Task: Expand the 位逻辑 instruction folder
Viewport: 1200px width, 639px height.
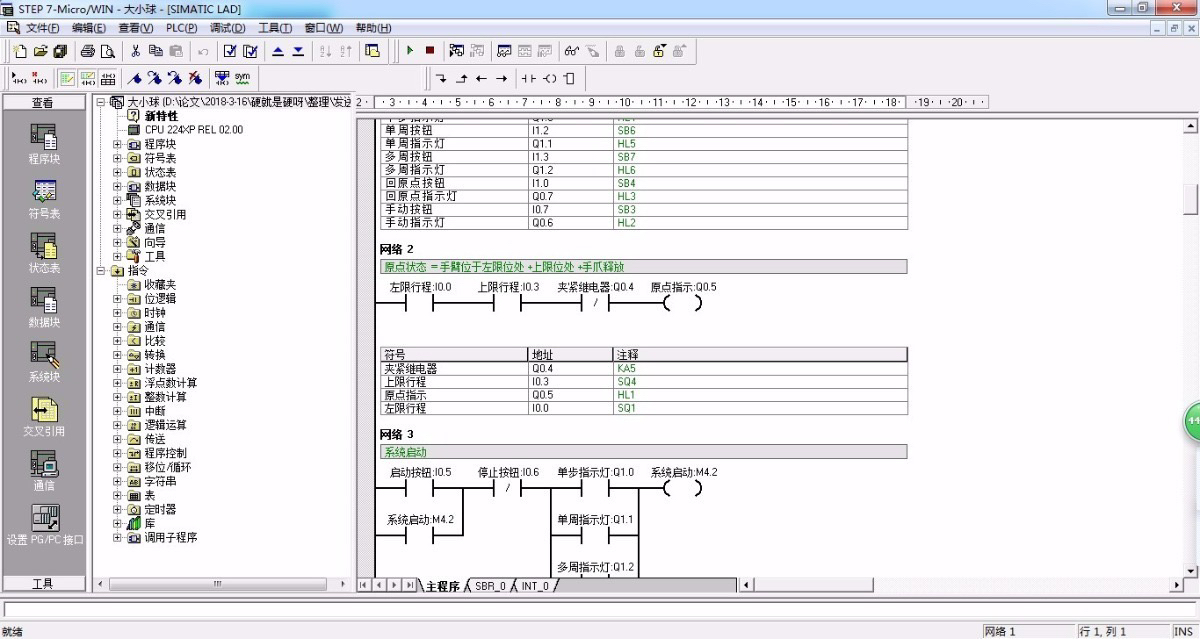Action: (117, 298)
